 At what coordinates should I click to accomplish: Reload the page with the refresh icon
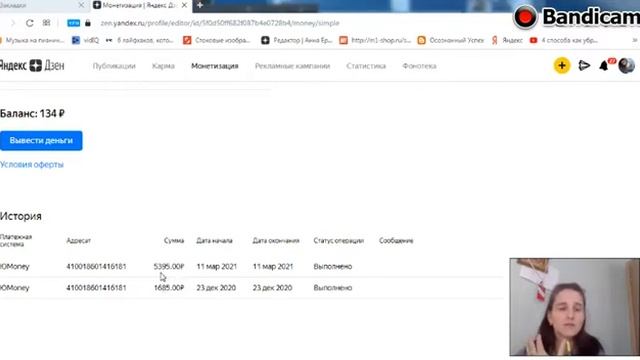tap(29, 23)
